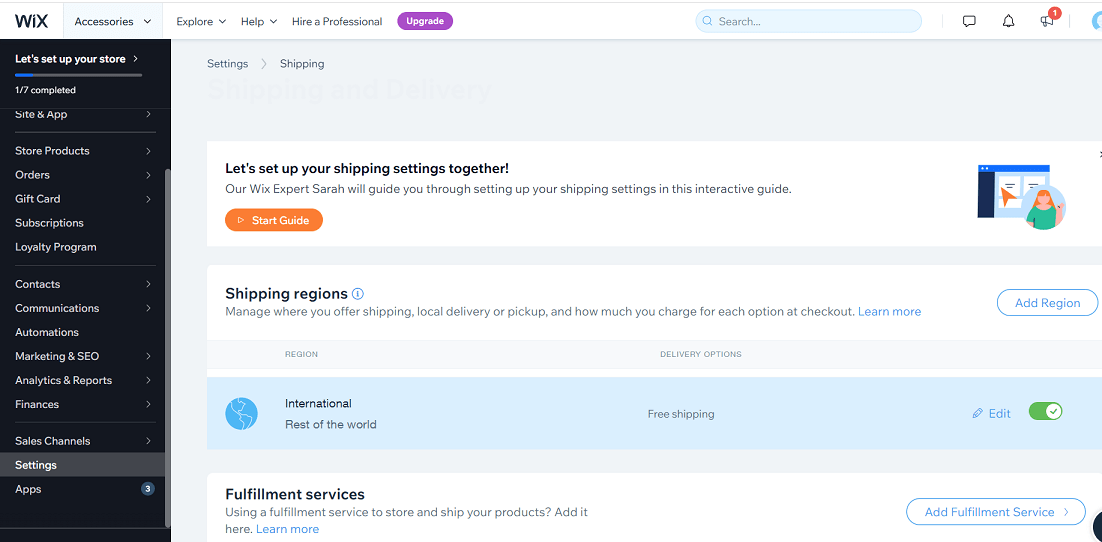This screenshot has height=542, width=1102.
Task: Click the Rest of the world text
Action: click(x=331, y=425)
